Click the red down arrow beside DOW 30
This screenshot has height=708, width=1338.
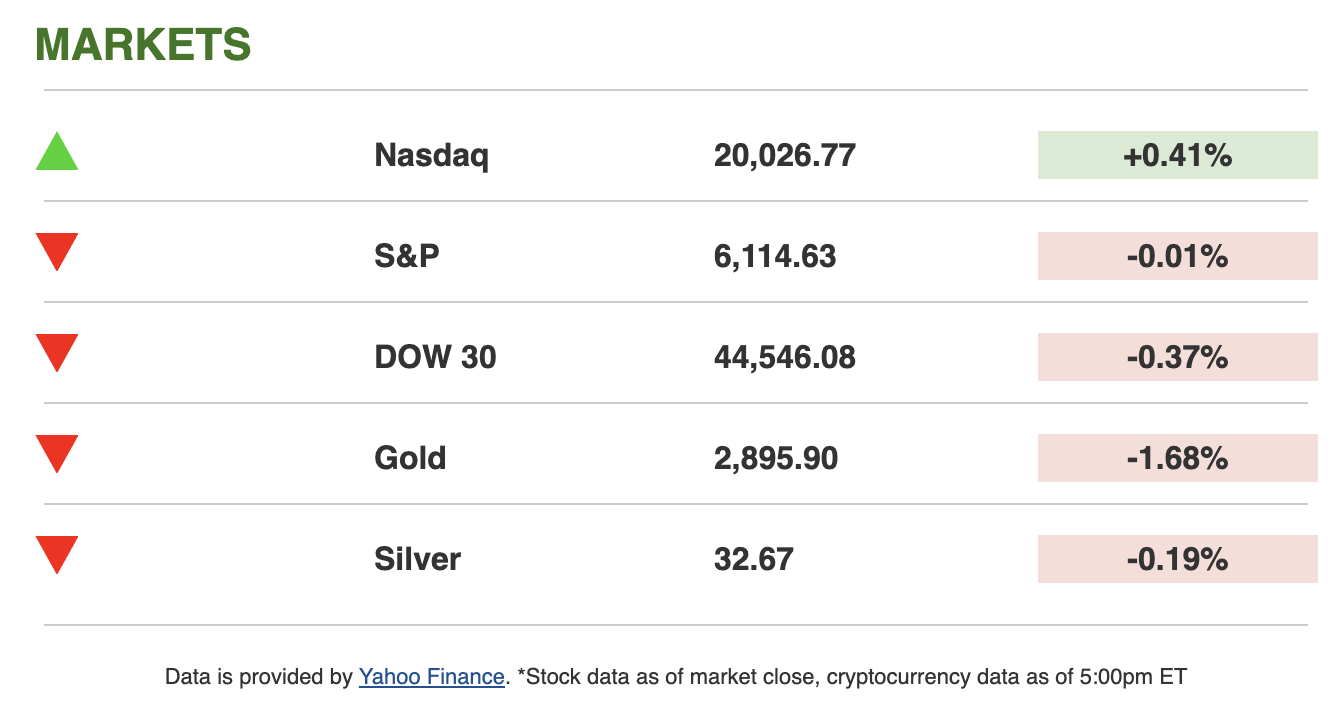pos(57,351)
